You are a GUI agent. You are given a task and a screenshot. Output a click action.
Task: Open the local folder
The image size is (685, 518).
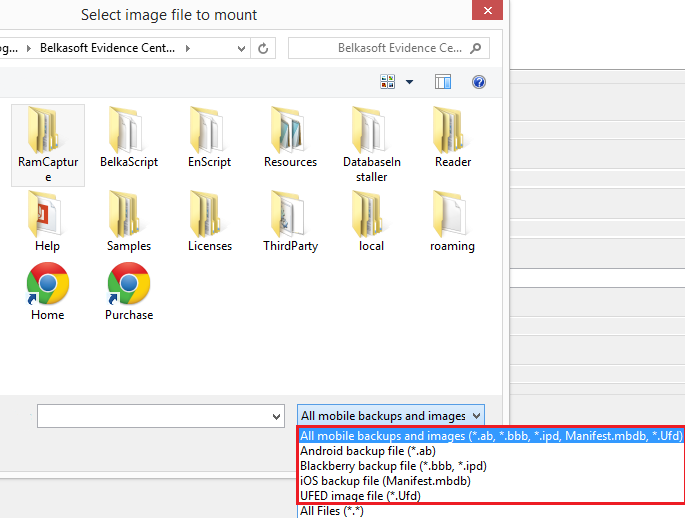371,221
